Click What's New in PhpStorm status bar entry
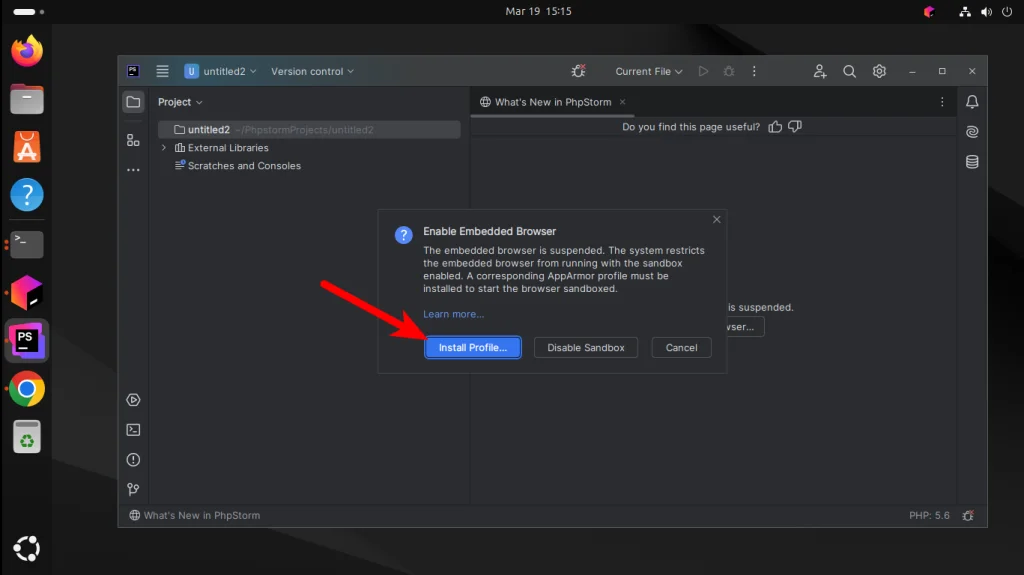This screenshot has height=575, width=1024. pyautogui.click(x=195, y=516)
